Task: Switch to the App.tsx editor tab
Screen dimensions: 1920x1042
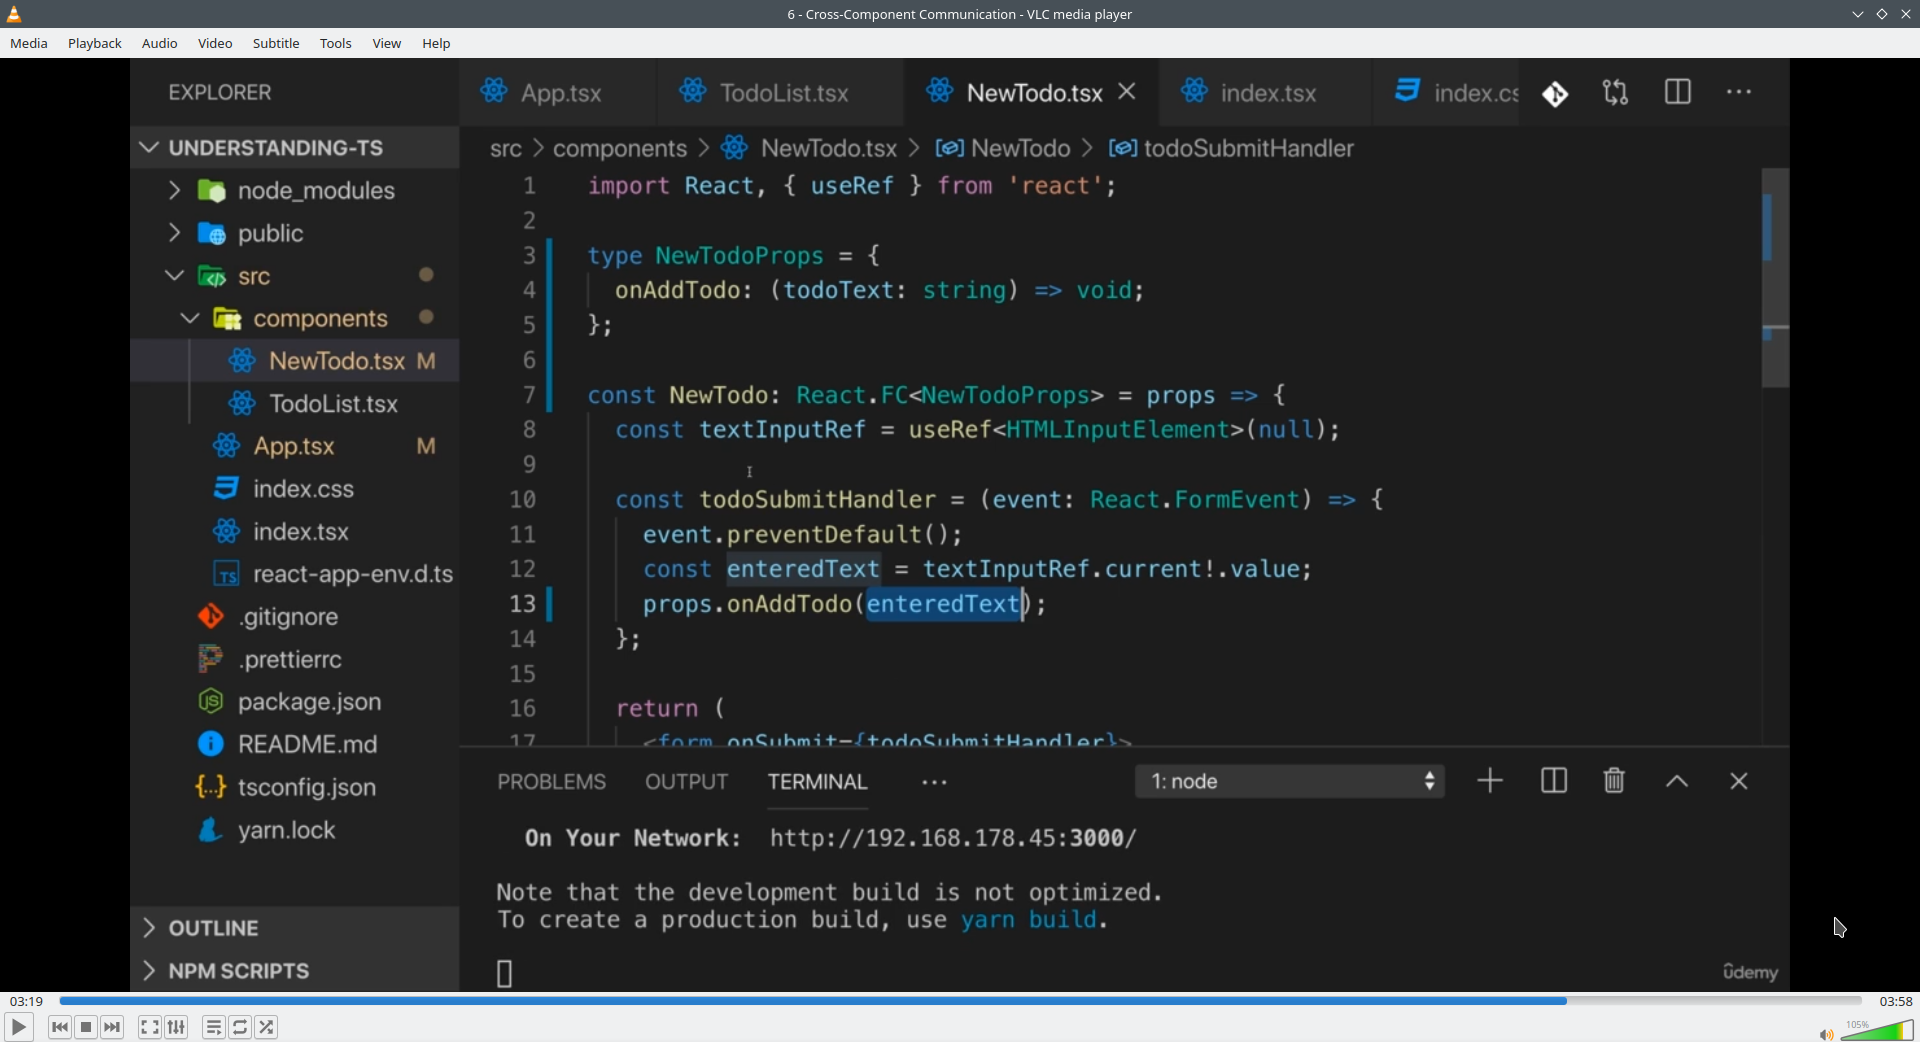Action: click(558, 92)
